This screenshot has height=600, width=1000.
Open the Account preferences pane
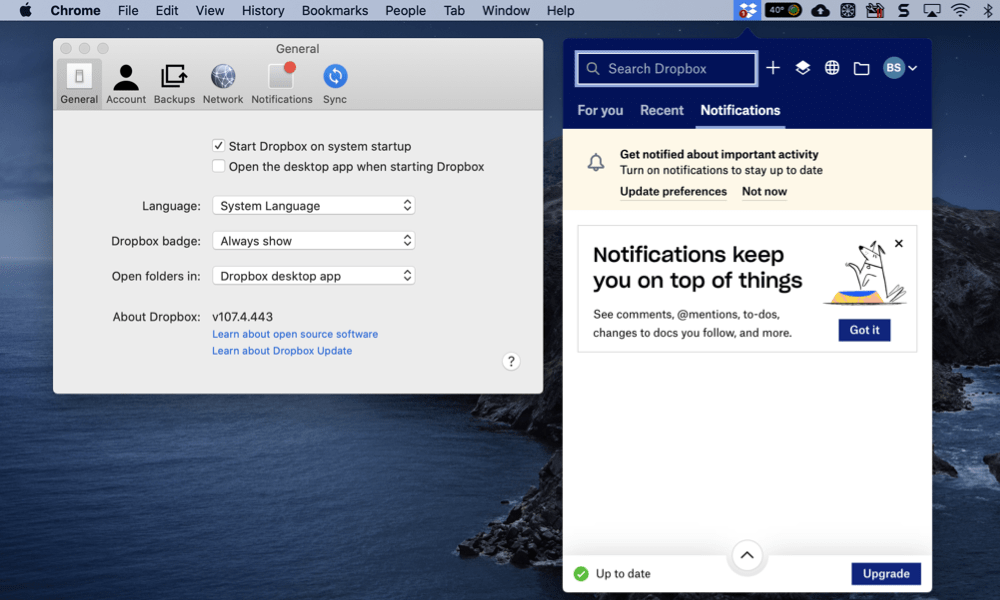126,84
